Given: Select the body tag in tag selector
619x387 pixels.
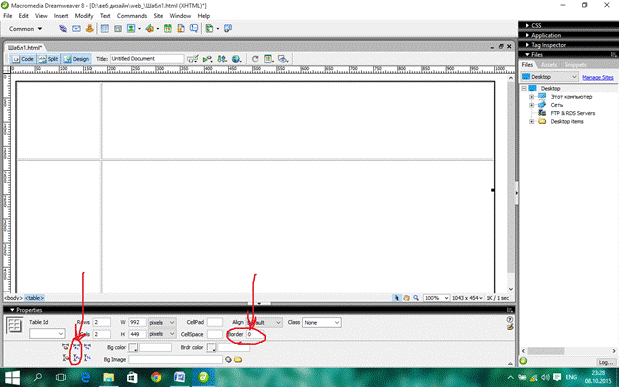Looking at the screenshot, I should (x=13, y=298).
